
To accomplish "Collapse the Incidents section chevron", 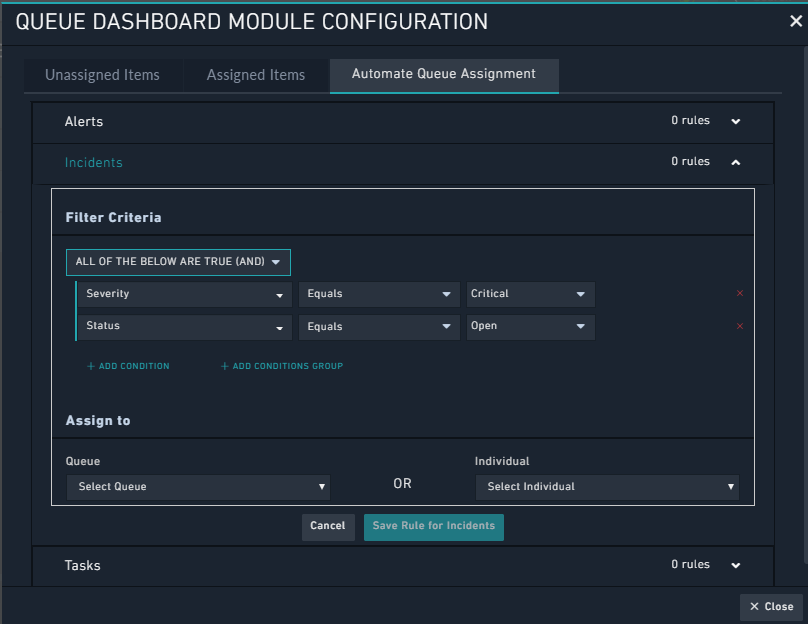I will tap(735, 162).
